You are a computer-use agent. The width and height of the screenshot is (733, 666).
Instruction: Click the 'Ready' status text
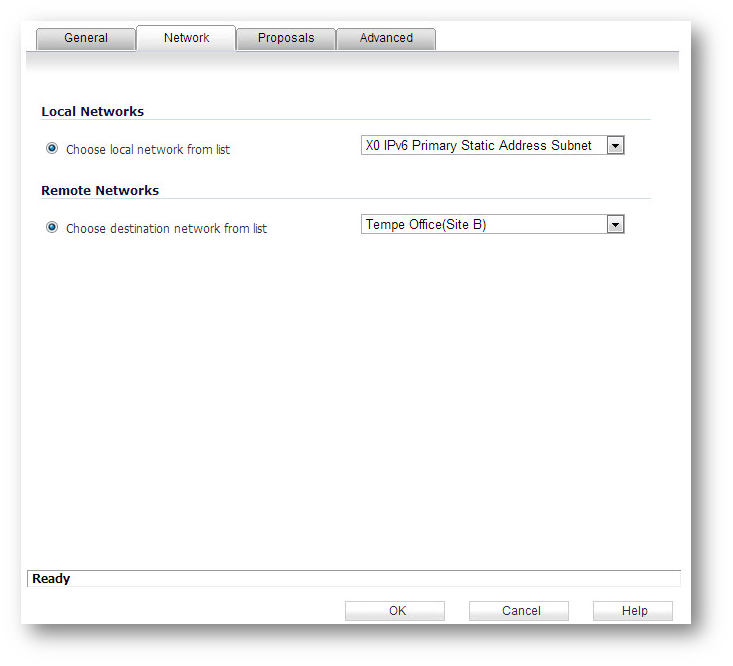pos(51,579)
